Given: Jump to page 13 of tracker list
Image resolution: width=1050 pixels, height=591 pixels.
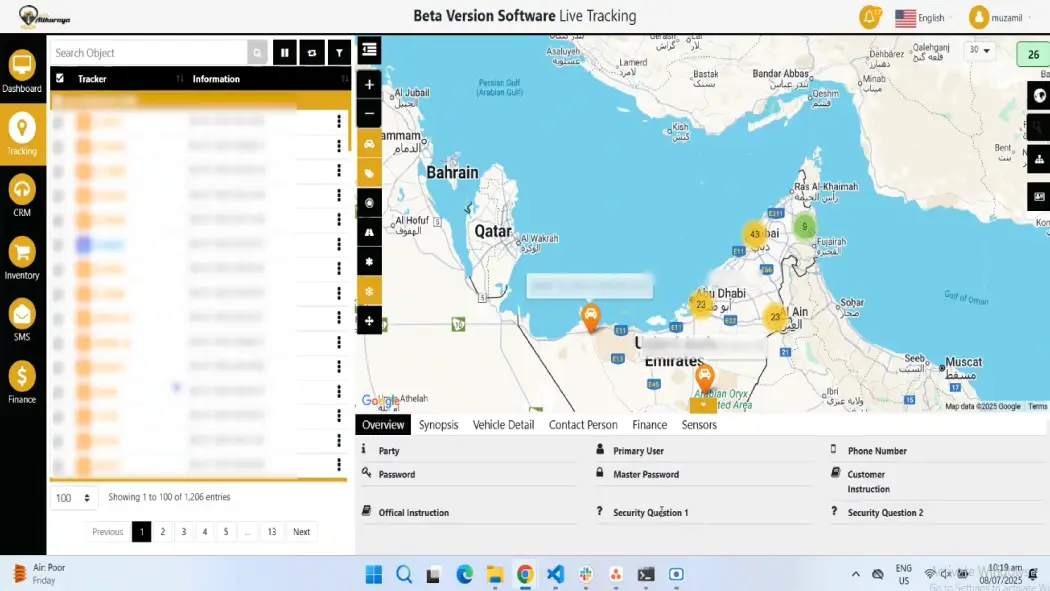Looking at the screenshot, I should 272,532.
